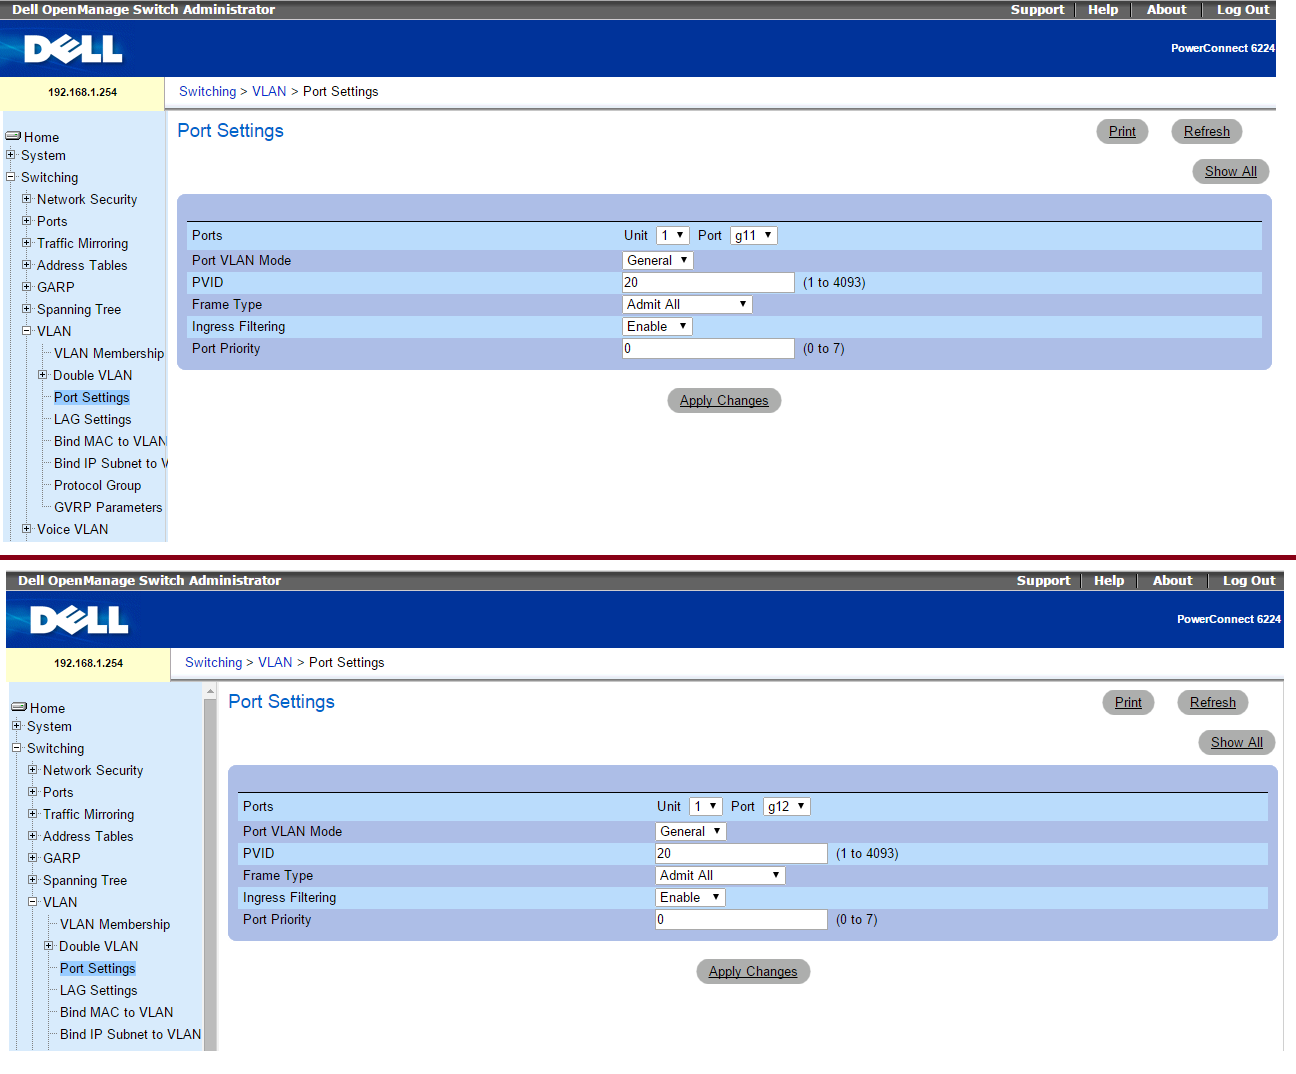This screenshot has width=1296, height=1074.
Task: Click Support in the header above the g11 page
Action: pos(1037,10)
